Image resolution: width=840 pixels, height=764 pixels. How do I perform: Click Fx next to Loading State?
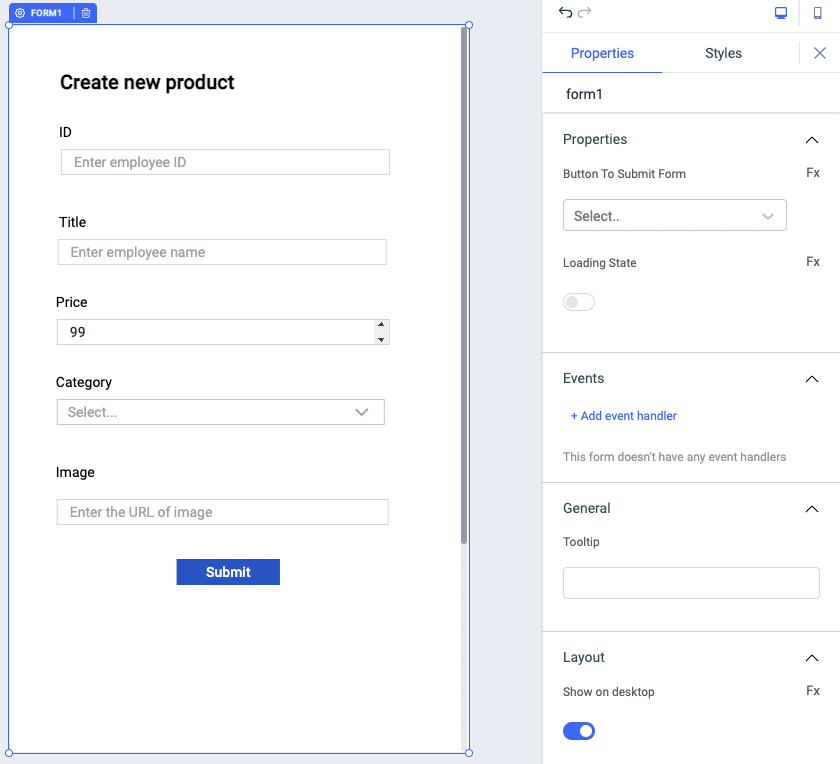click(x=812, y=262)
